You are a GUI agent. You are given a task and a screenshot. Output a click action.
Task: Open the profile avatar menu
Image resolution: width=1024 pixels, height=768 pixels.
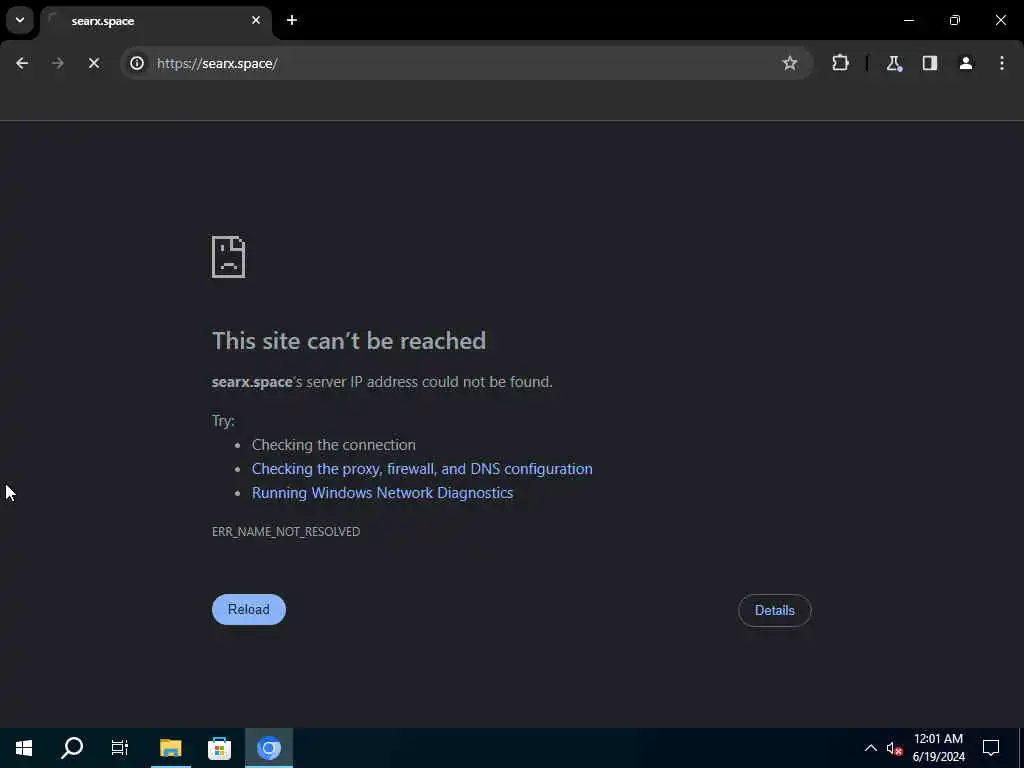966,63
